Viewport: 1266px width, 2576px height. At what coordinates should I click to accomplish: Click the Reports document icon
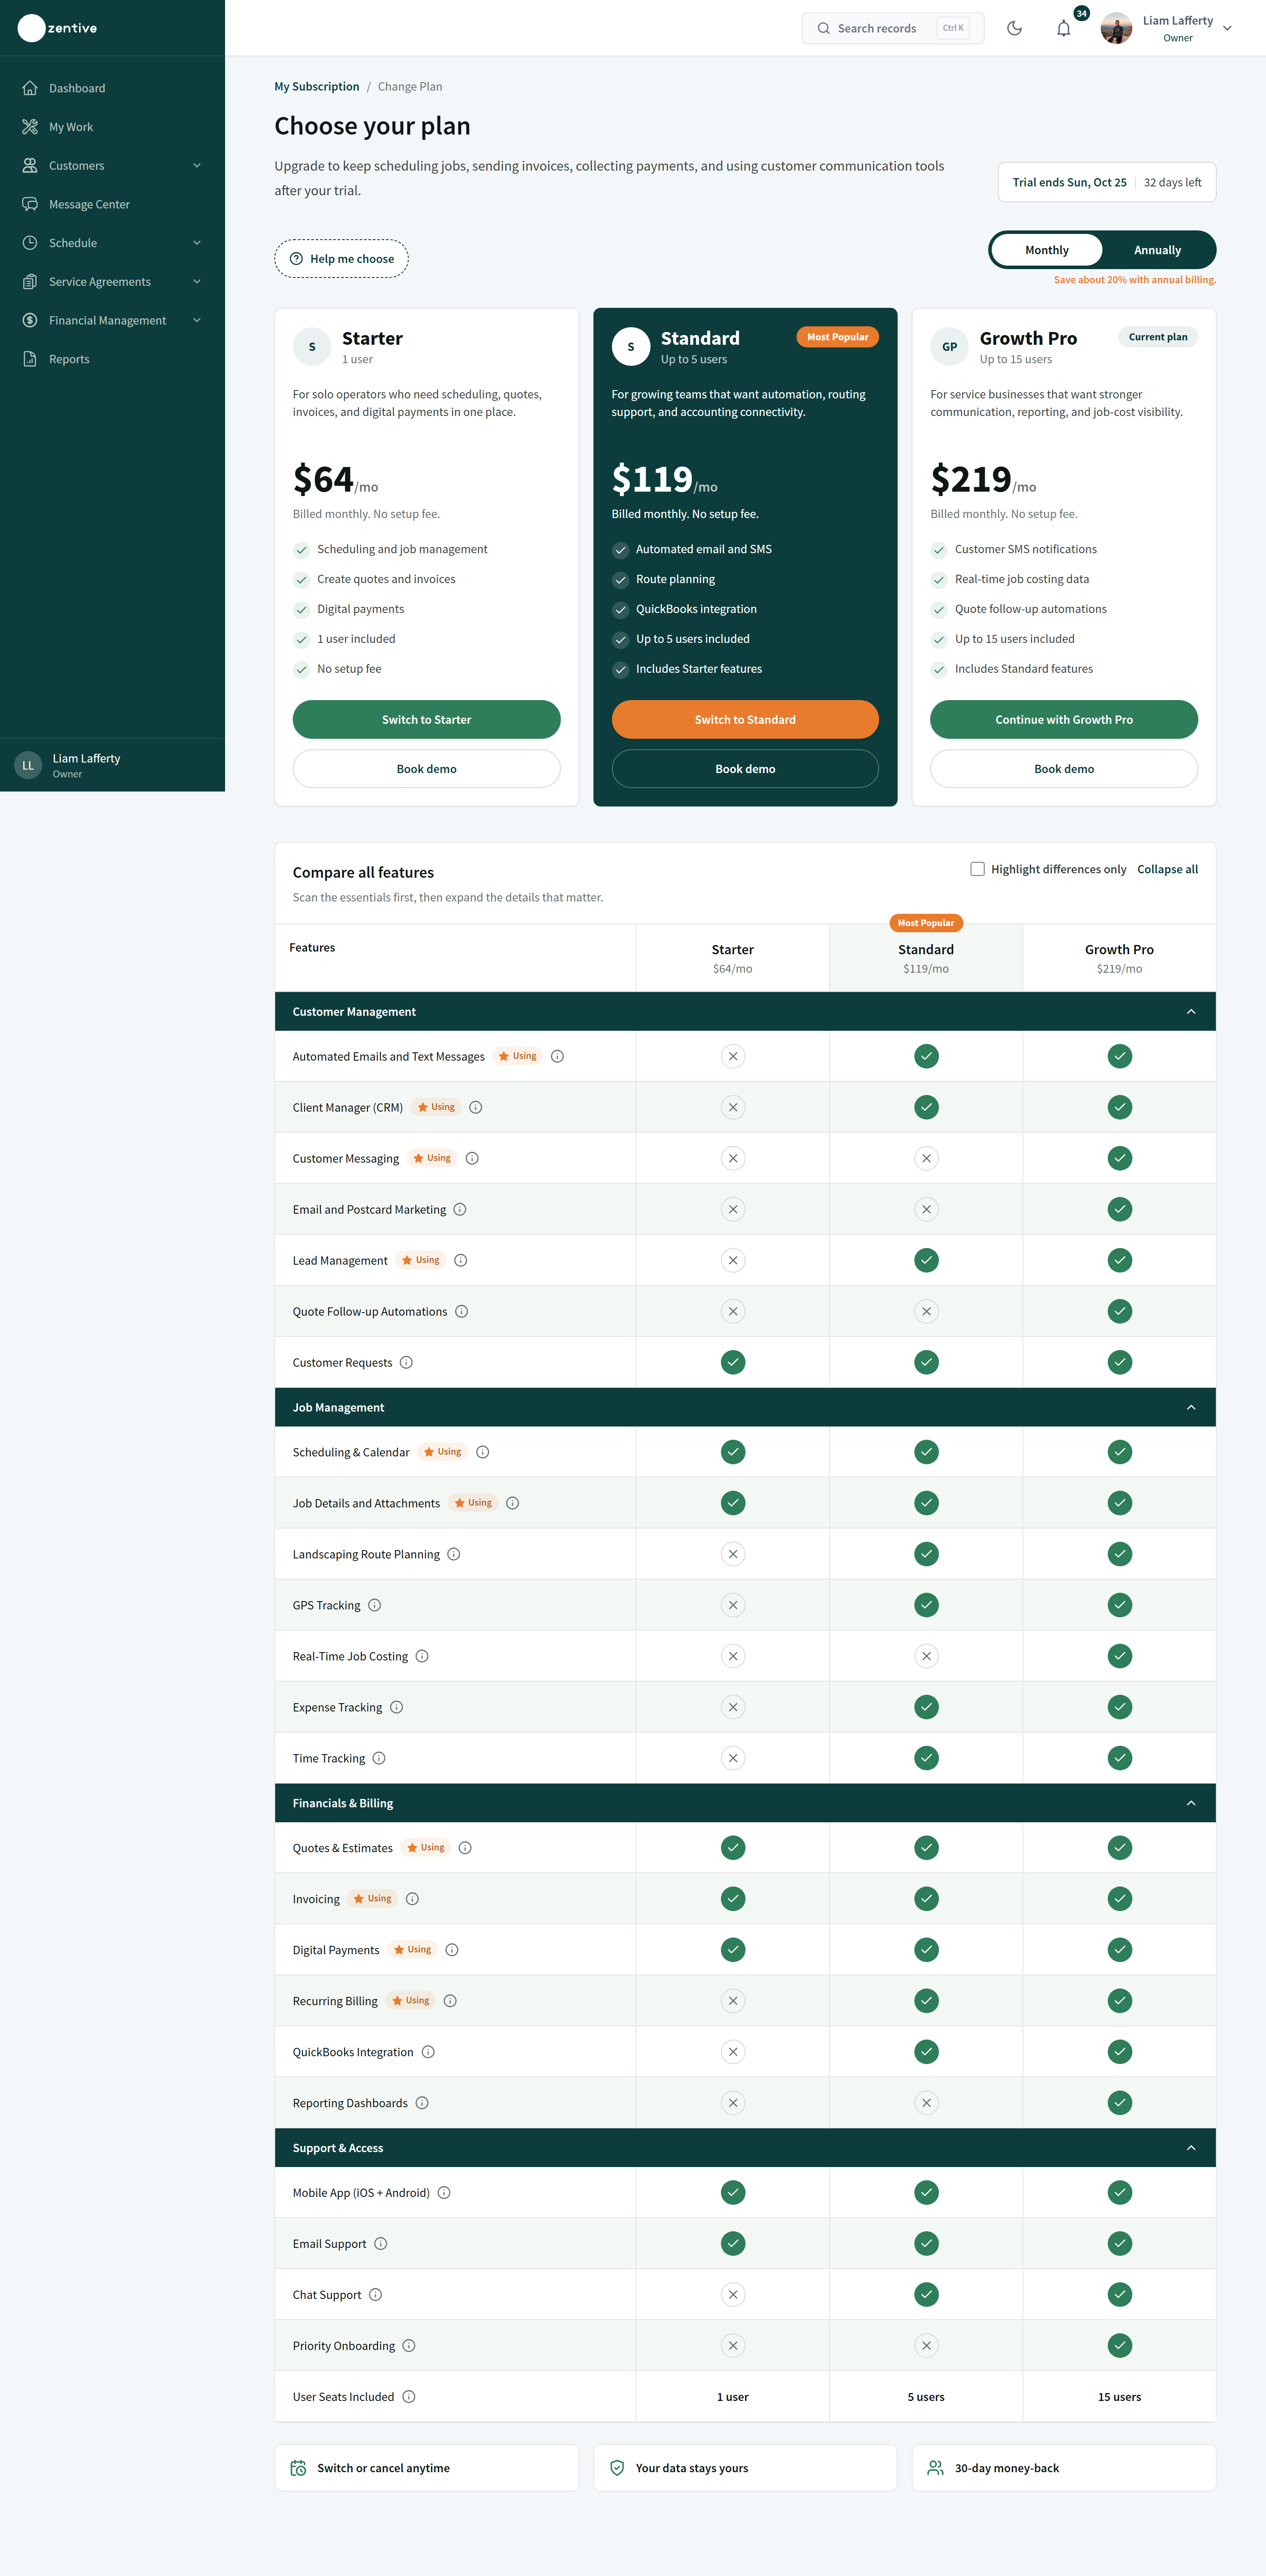point(30,359)
